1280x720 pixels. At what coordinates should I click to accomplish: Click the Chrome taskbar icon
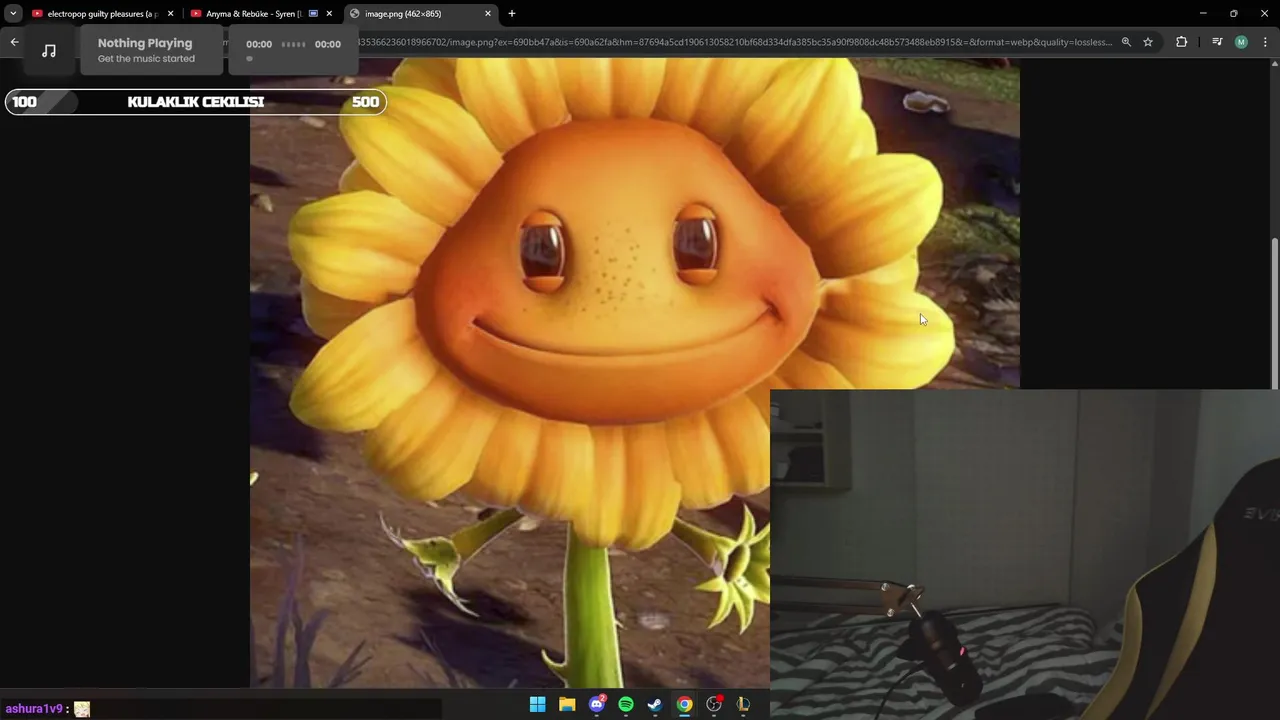click(x=684, y=705)
